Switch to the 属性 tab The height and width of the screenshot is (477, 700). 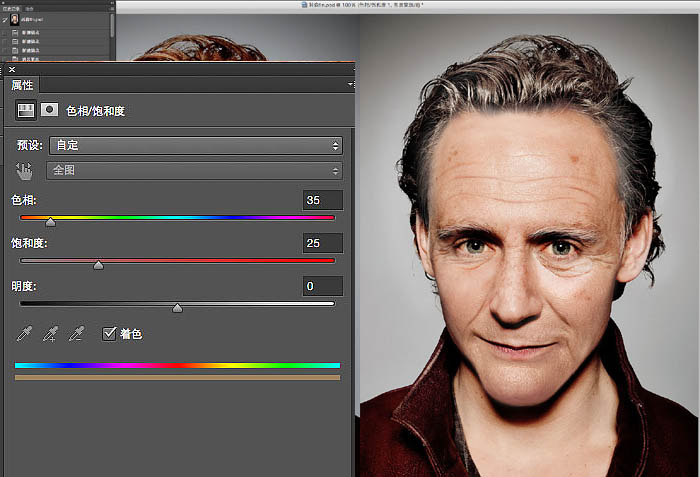(22, 85)
